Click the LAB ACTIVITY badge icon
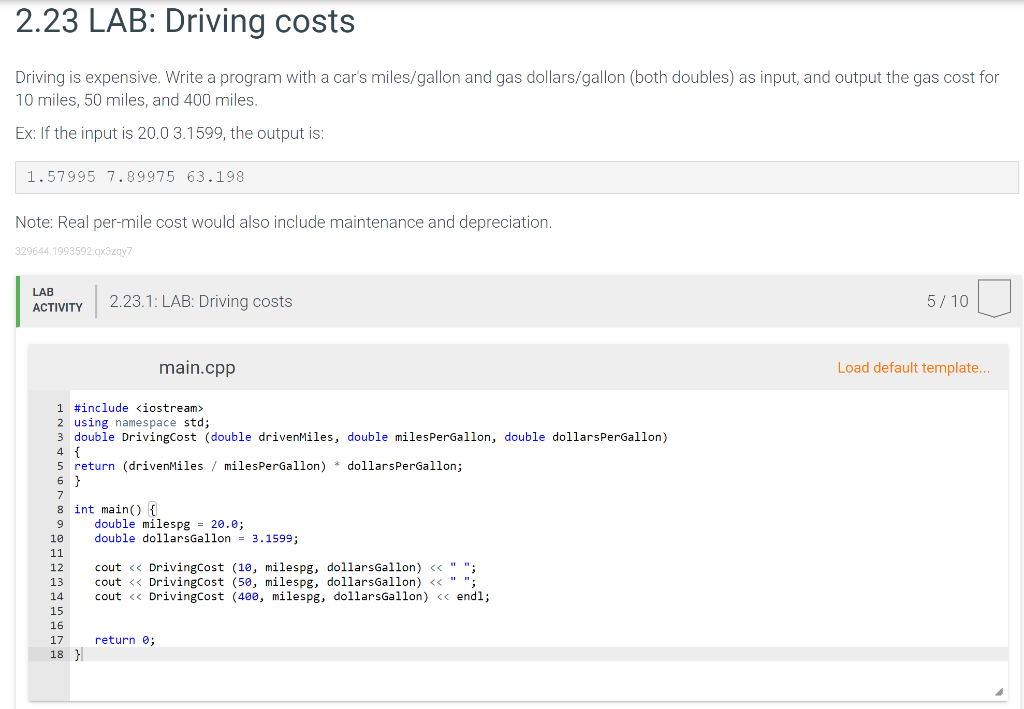 pyautogui.click(x=57, y=299)
